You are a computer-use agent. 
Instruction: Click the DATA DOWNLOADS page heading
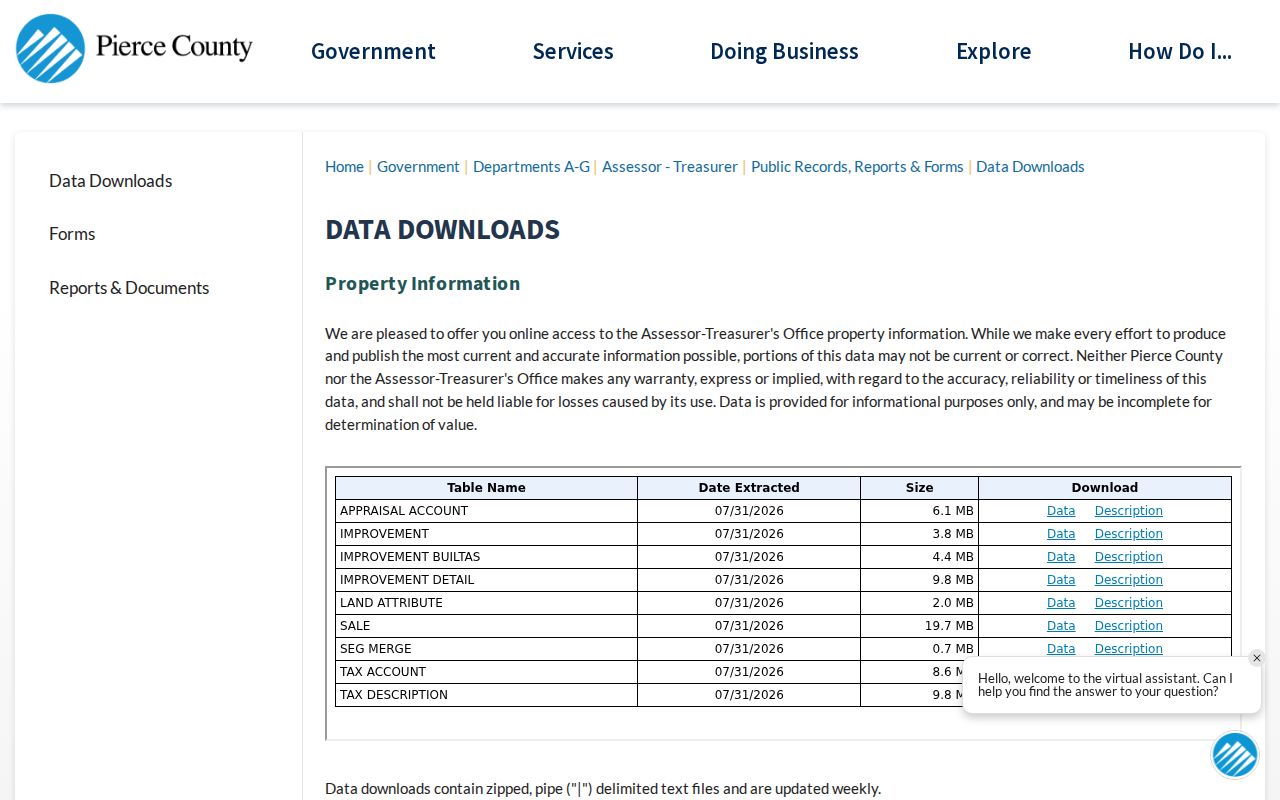click(x=442, y=230)
